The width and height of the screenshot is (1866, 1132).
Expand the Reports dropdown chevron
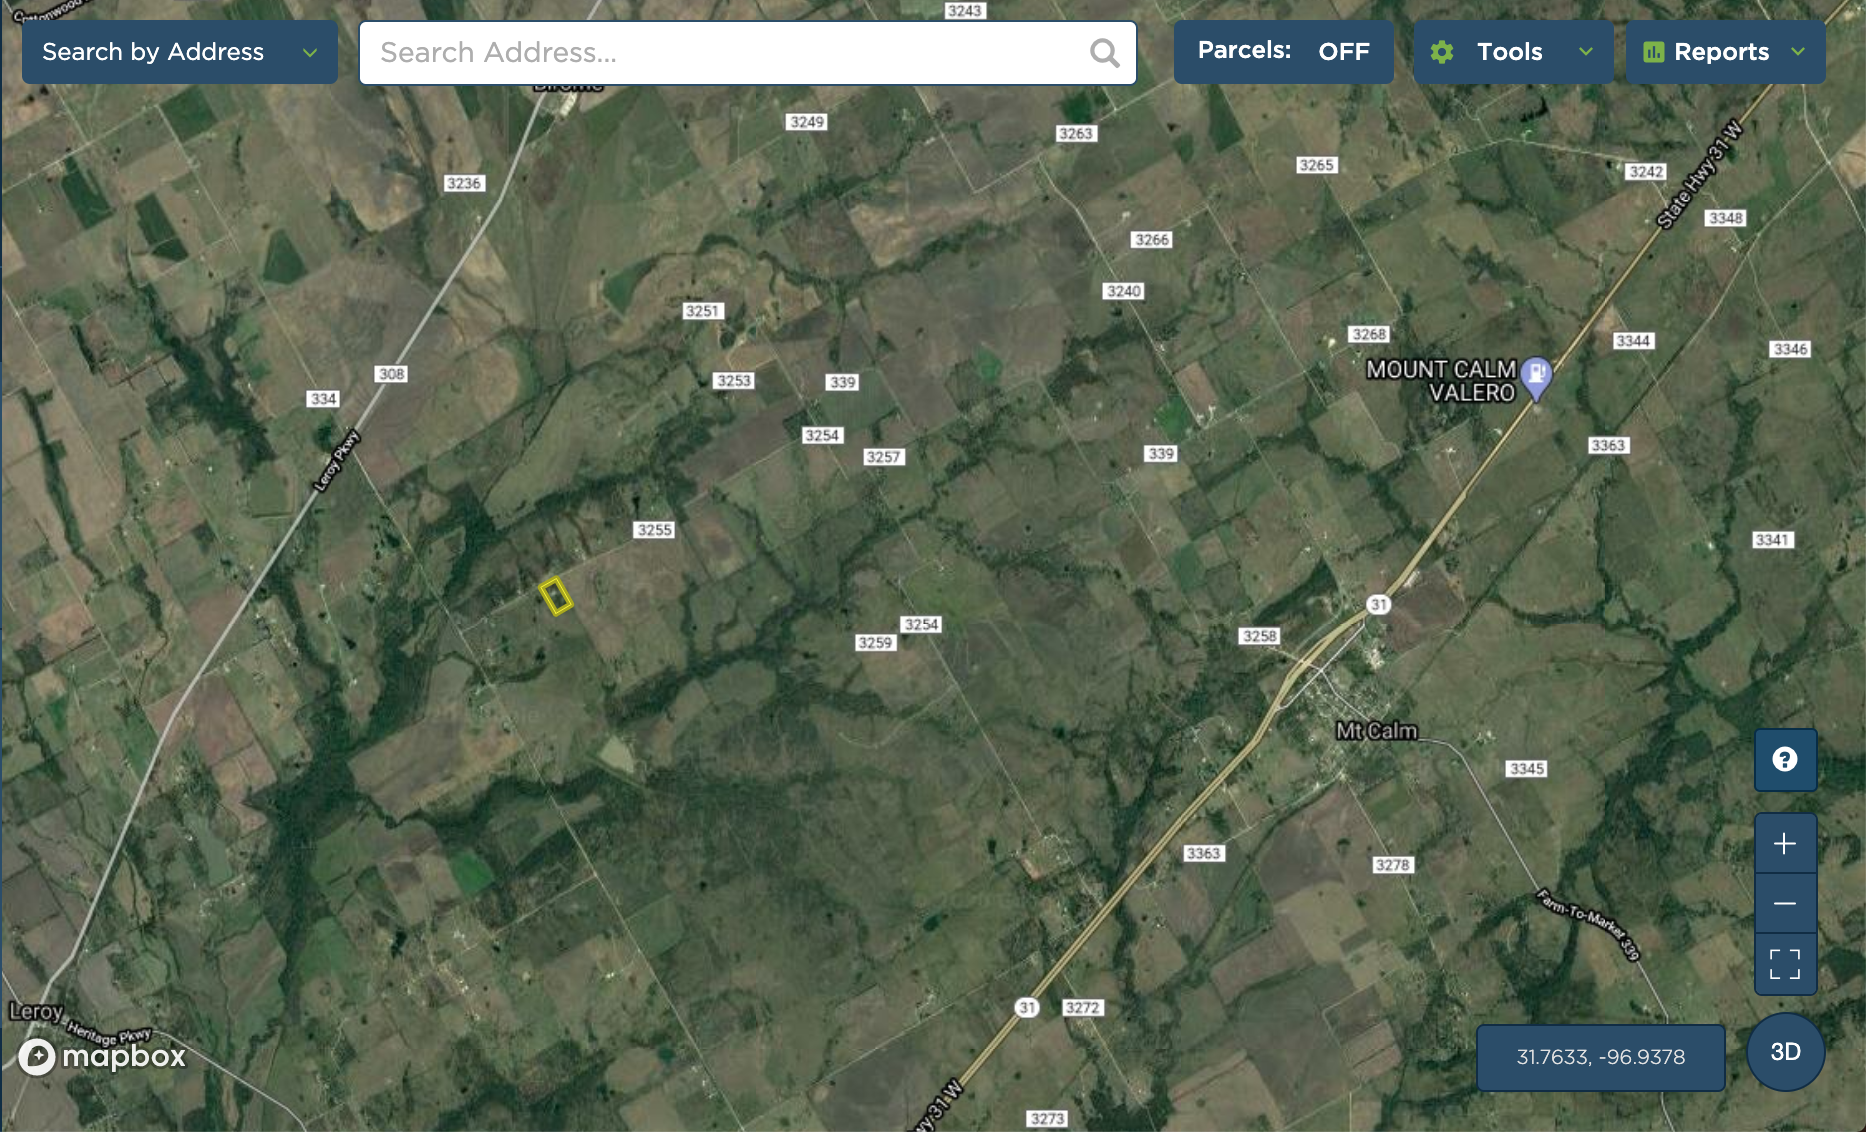(x=1798, y=52)
